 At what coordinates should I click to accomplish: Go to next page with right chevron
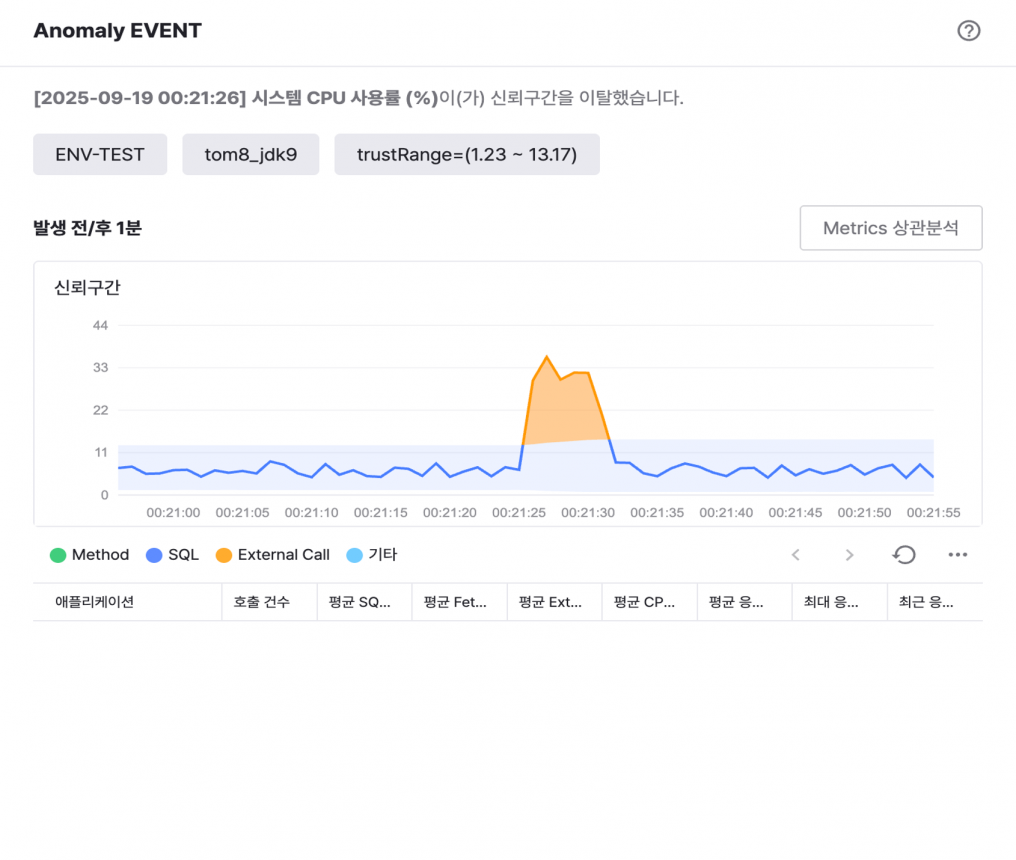coord(849,555)
